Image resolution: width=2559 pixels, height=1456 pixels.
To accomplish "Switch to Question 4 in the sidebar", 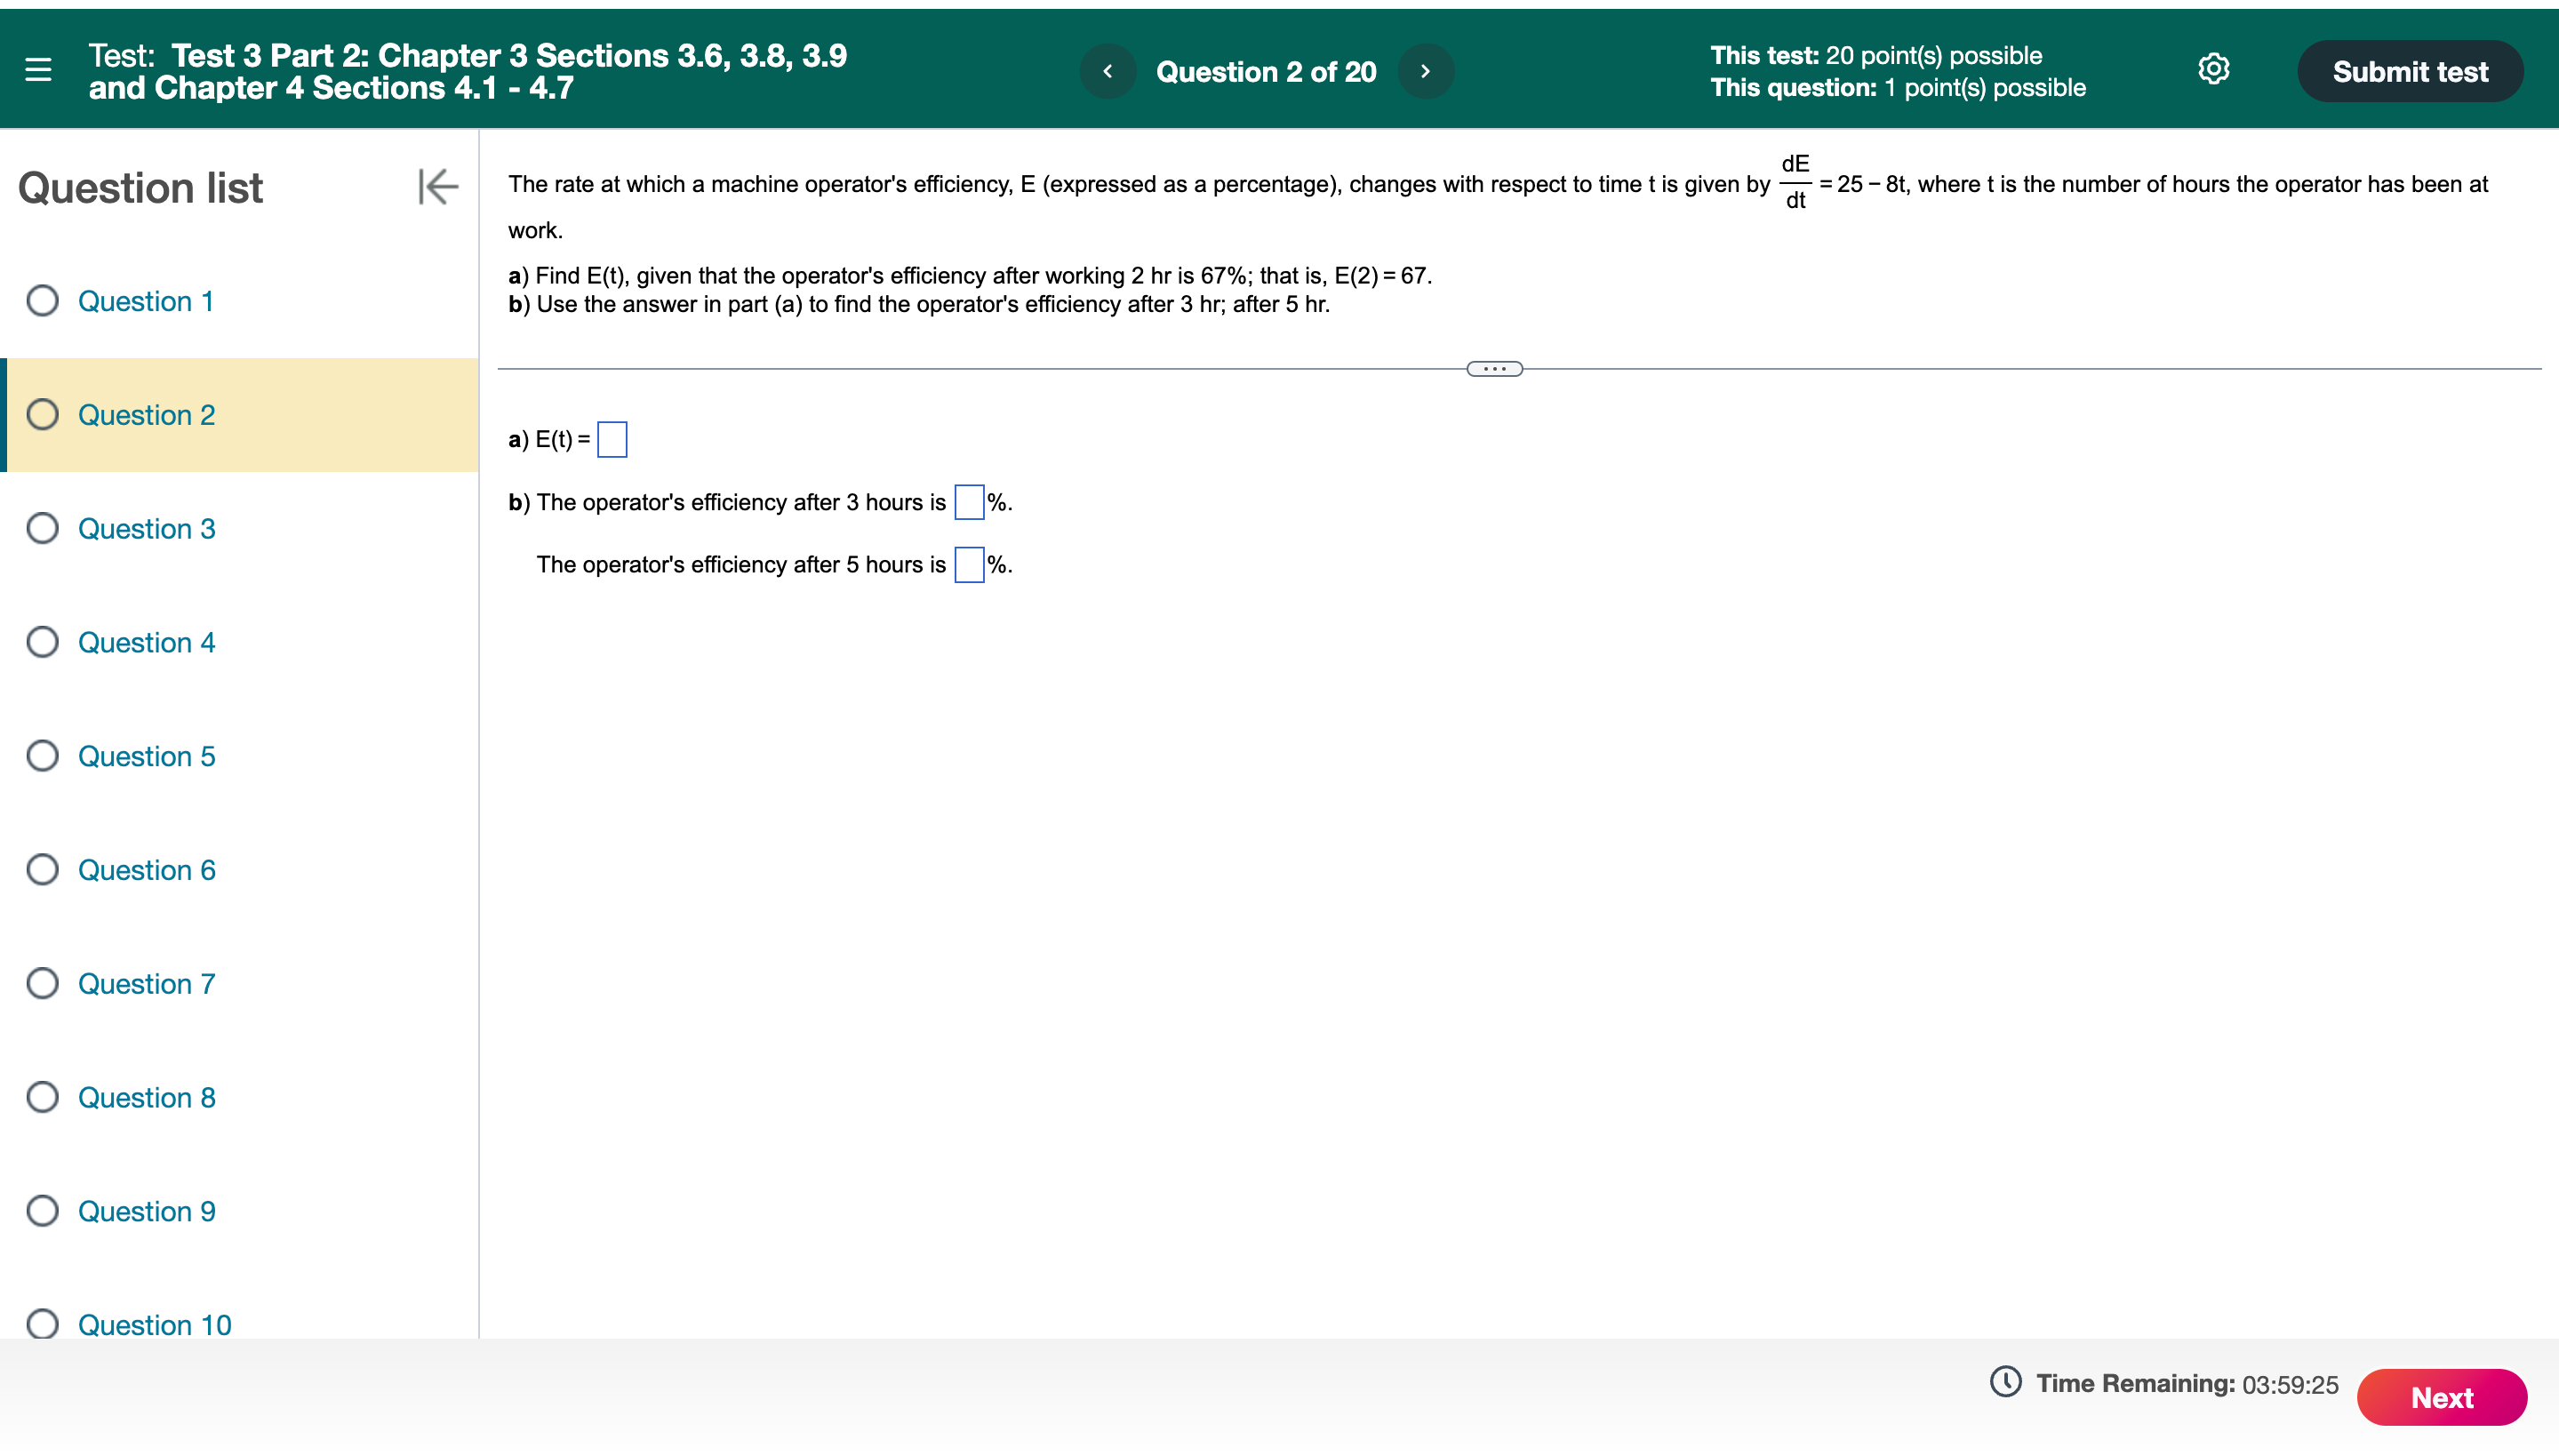I will [146, 642].
